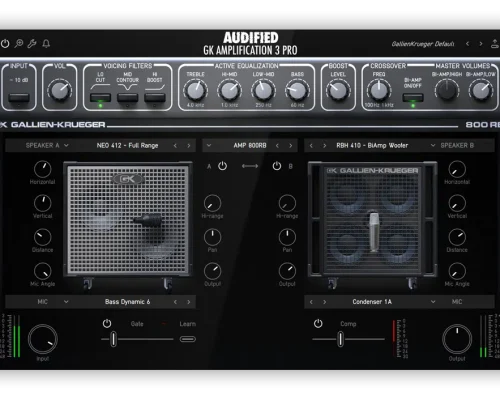Click the Bi-Amp/Low master volume knob
The image size is (500, 400).
pos(481,90)
